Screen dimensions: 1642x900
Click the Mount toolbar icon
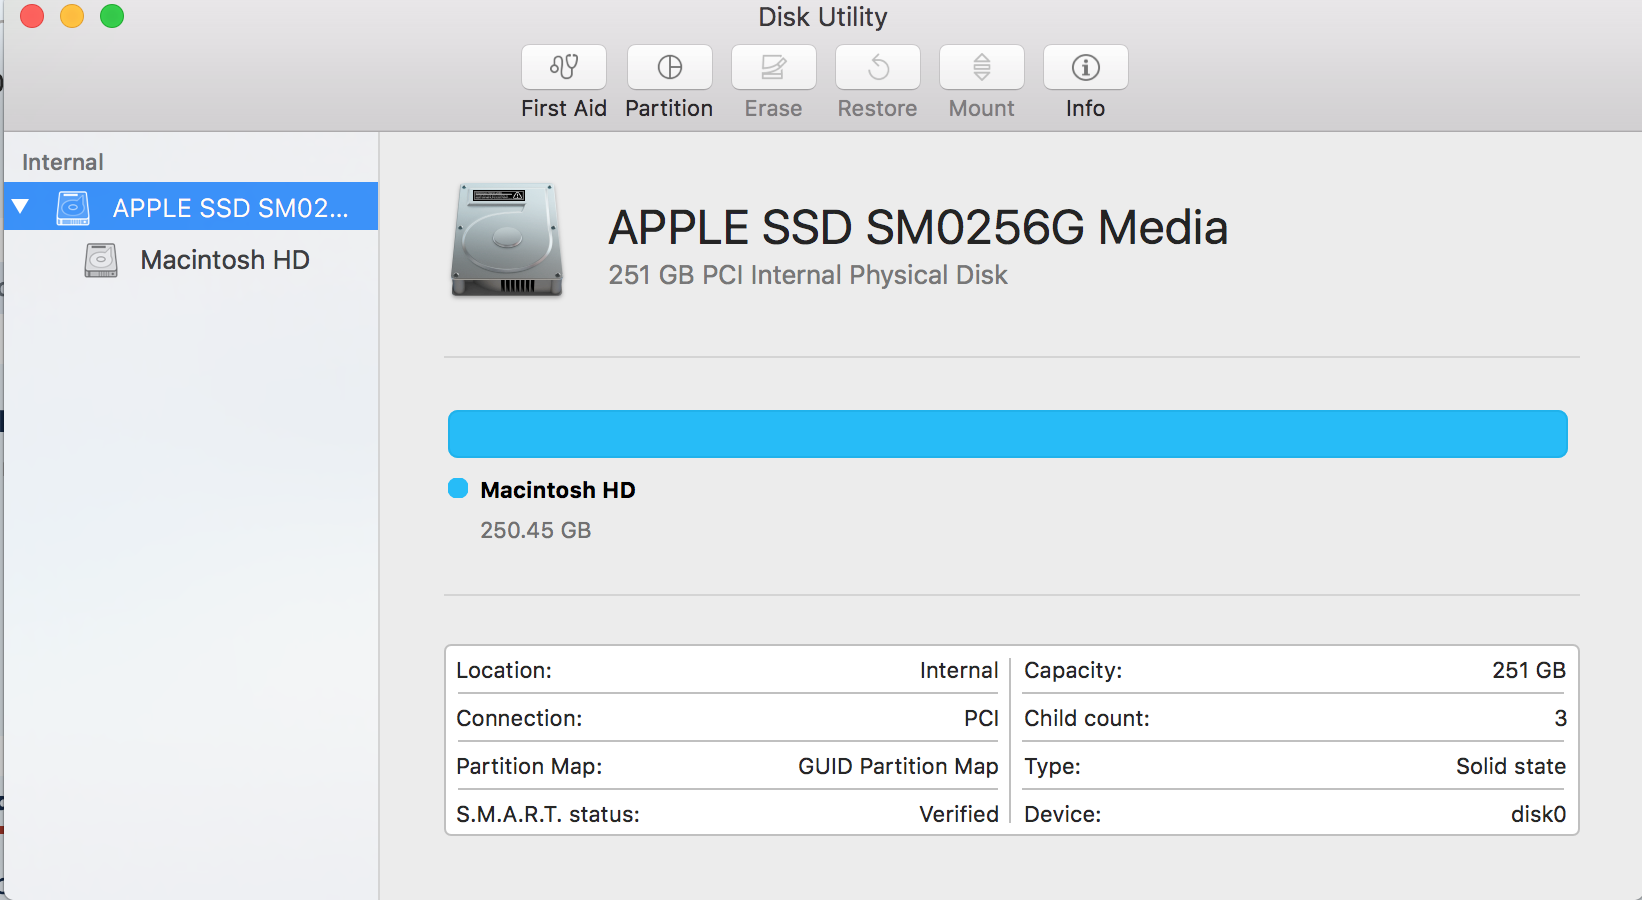tap(982, 67)
